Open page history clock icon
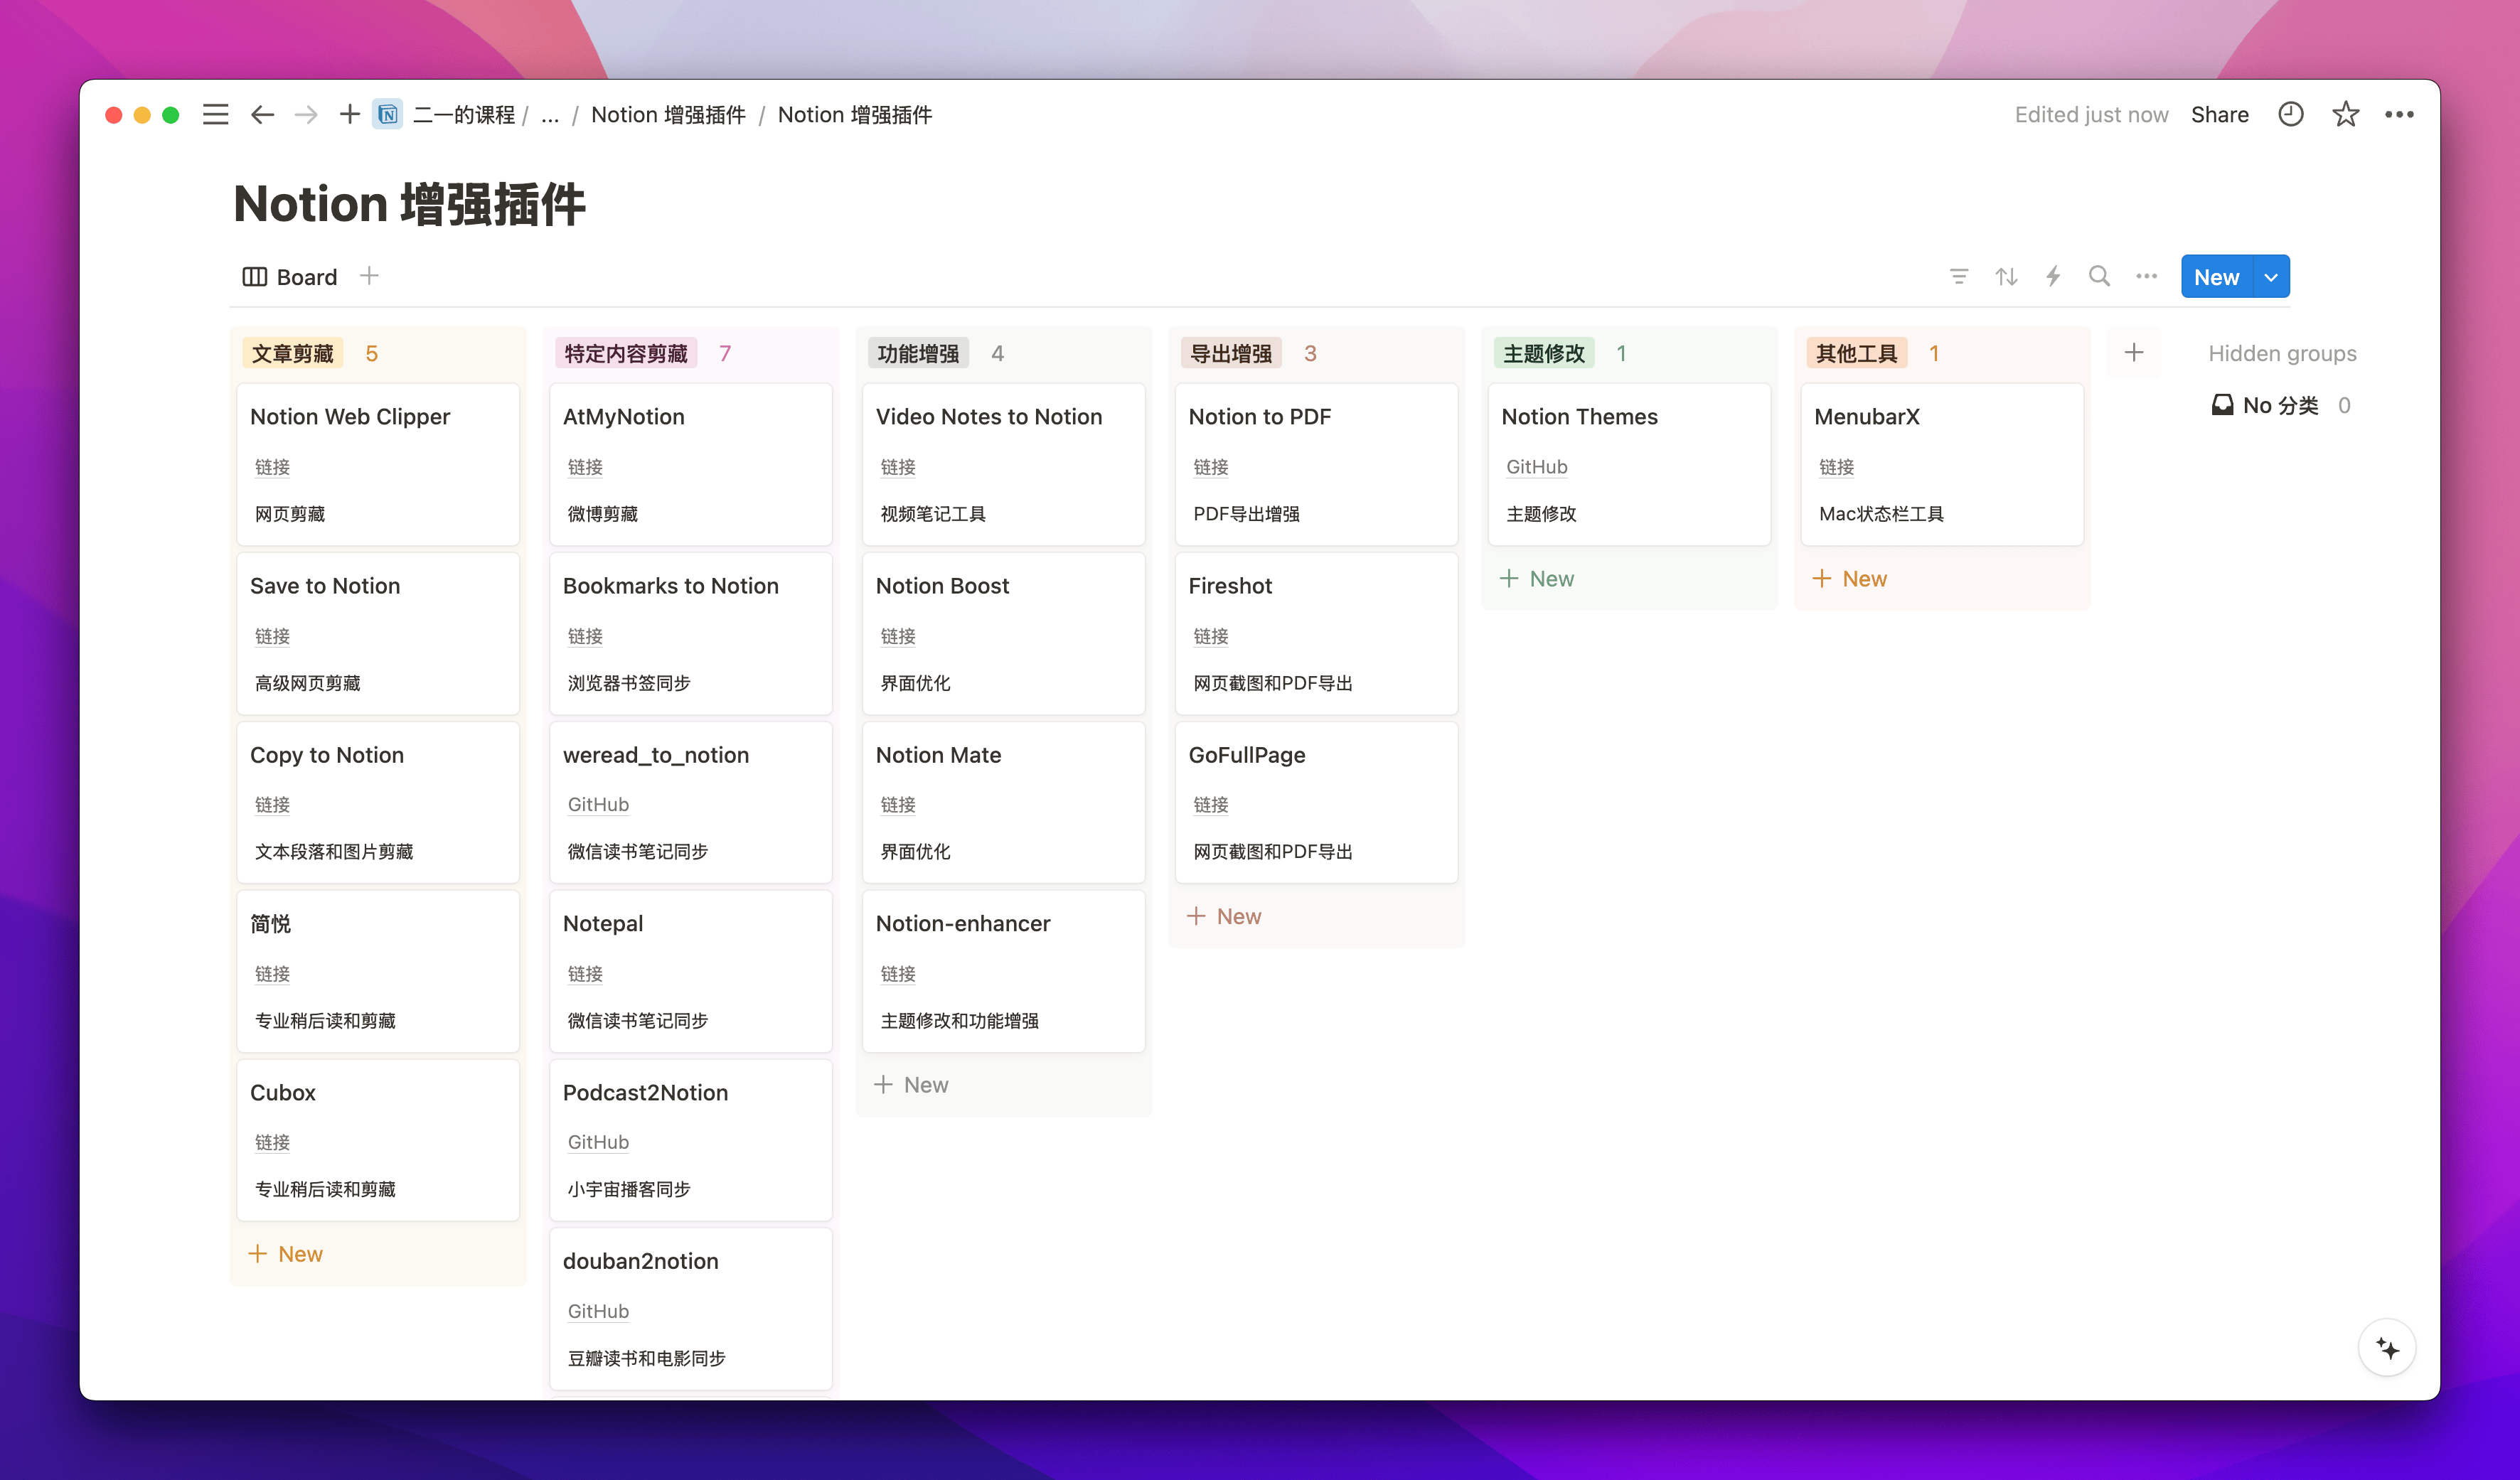2520x1480 pixels. click(2290, 114)
